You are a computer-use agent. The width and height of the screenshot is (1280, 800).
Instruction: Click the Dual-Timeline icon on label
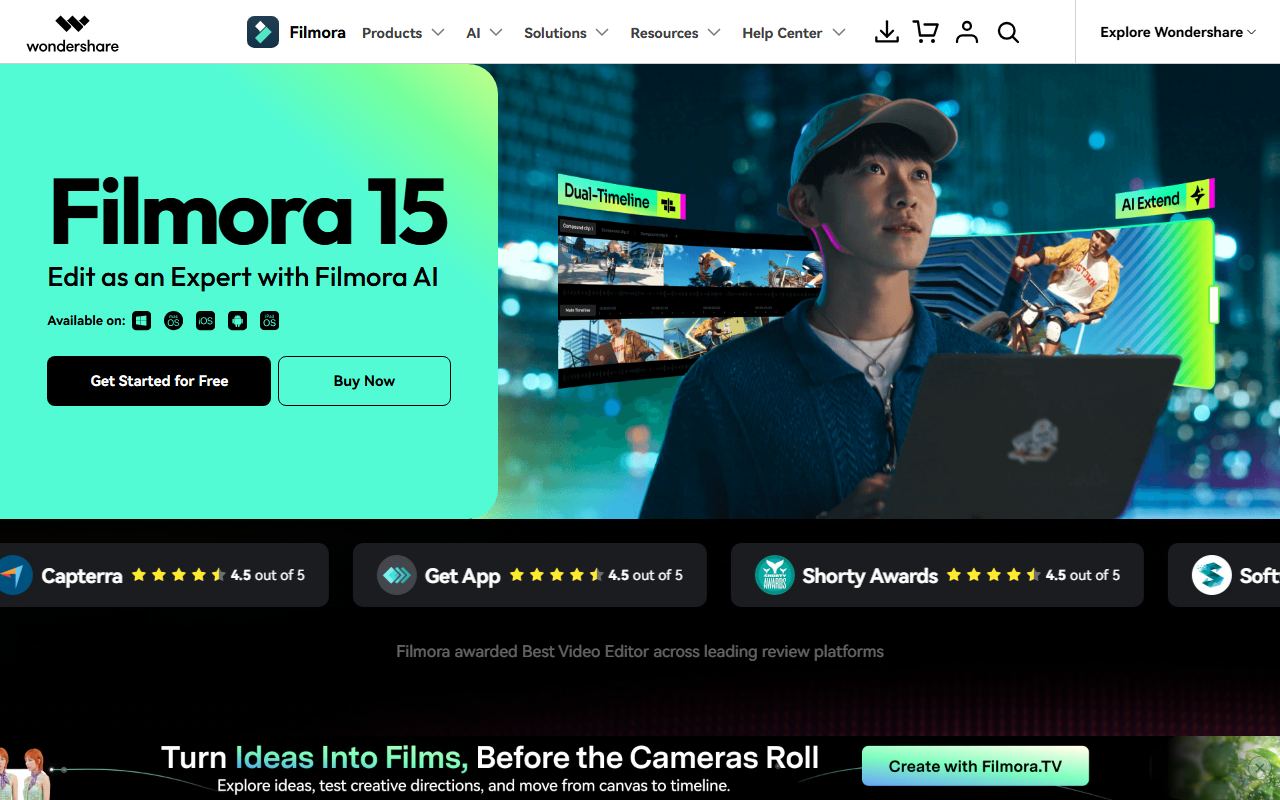(668, 205)
